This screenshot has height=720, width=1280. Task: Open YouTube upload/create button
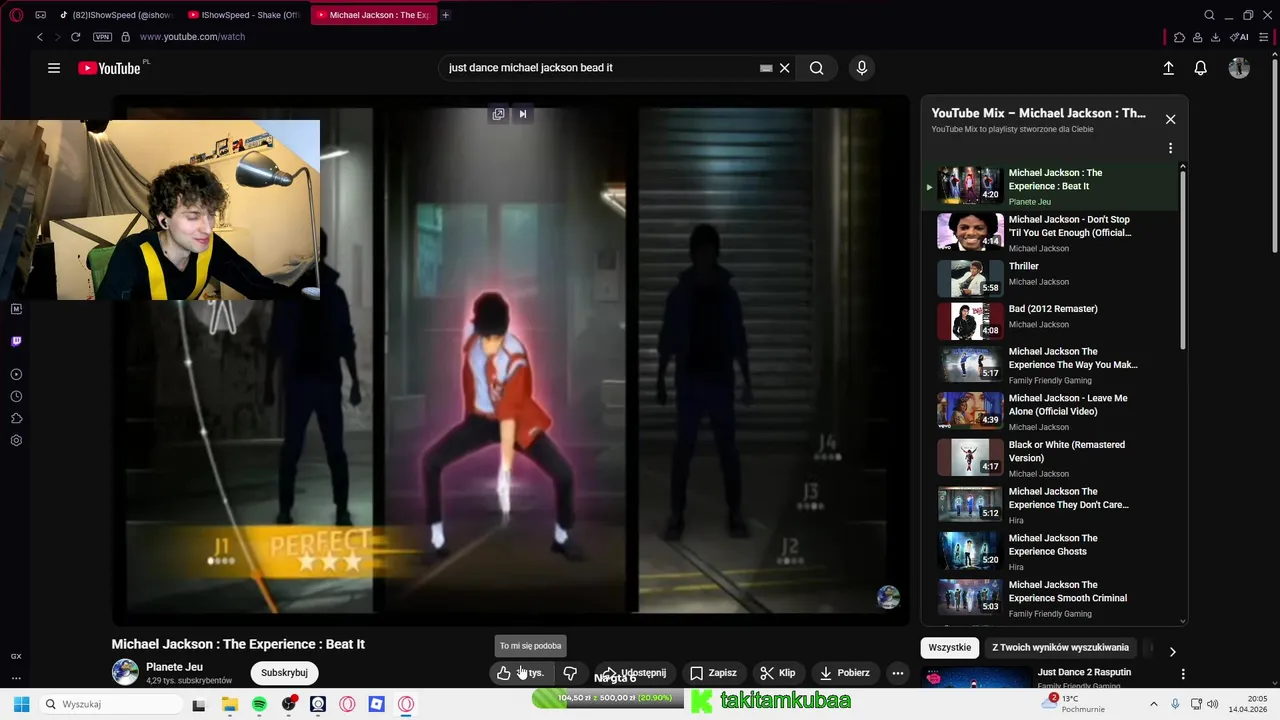tap(1168, 68)
